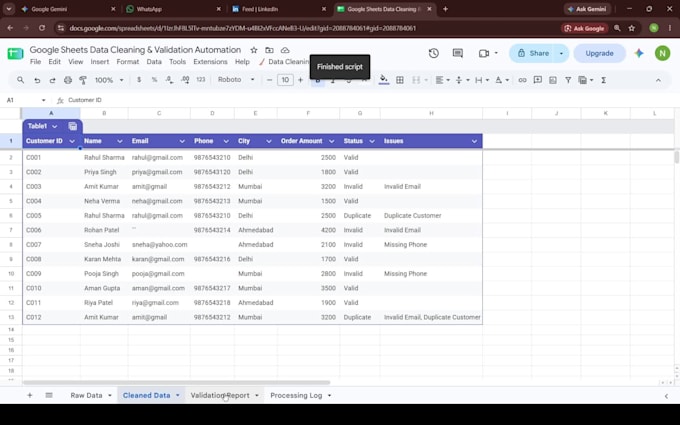Hide the menus with collapse arrow
The width and height of the screenshot is (680, 425).
(658, 80)
